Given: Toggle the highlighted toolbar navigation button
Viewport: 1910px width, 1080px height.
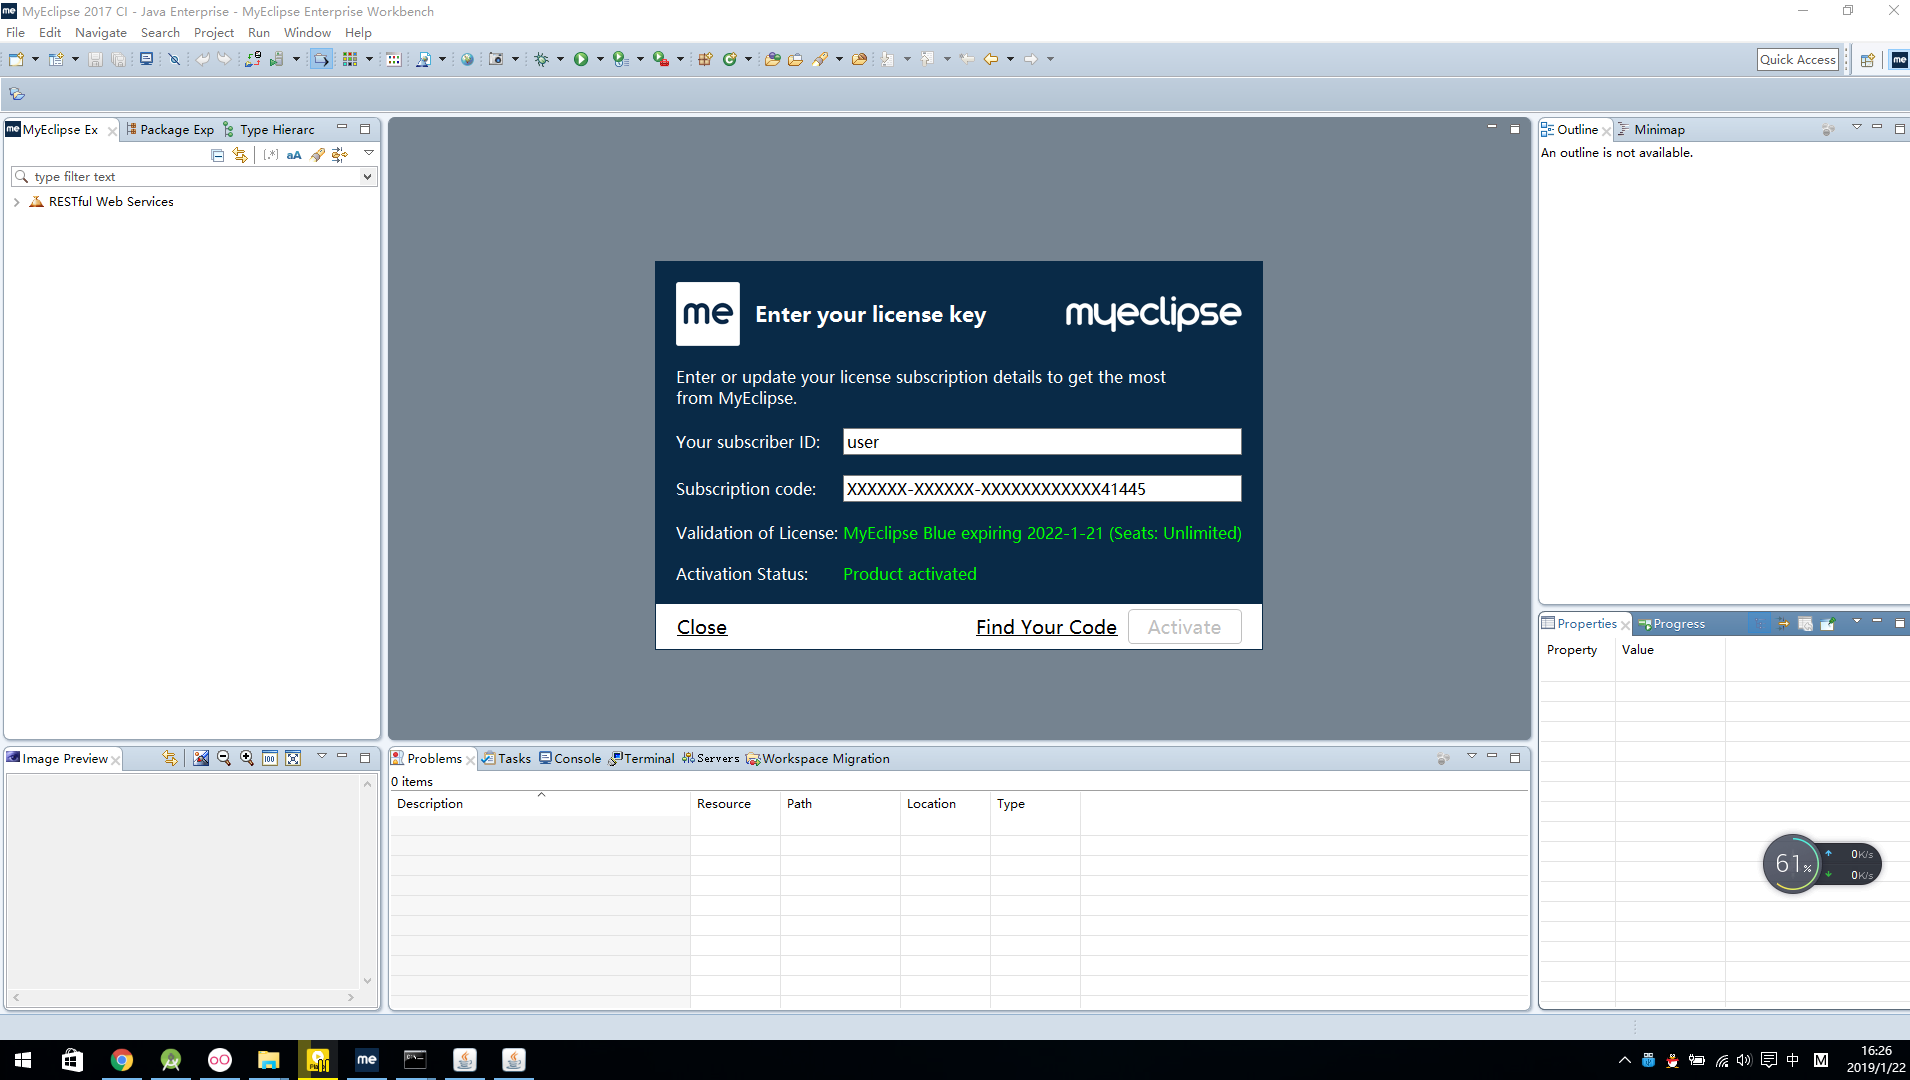Looking at the screenshot, I should (x=321, y=59).
